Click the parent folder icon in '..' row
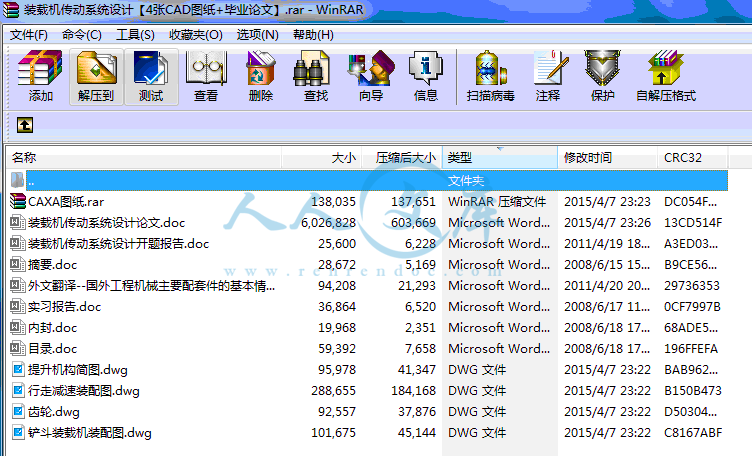752x456 pixels. (17, 180)
